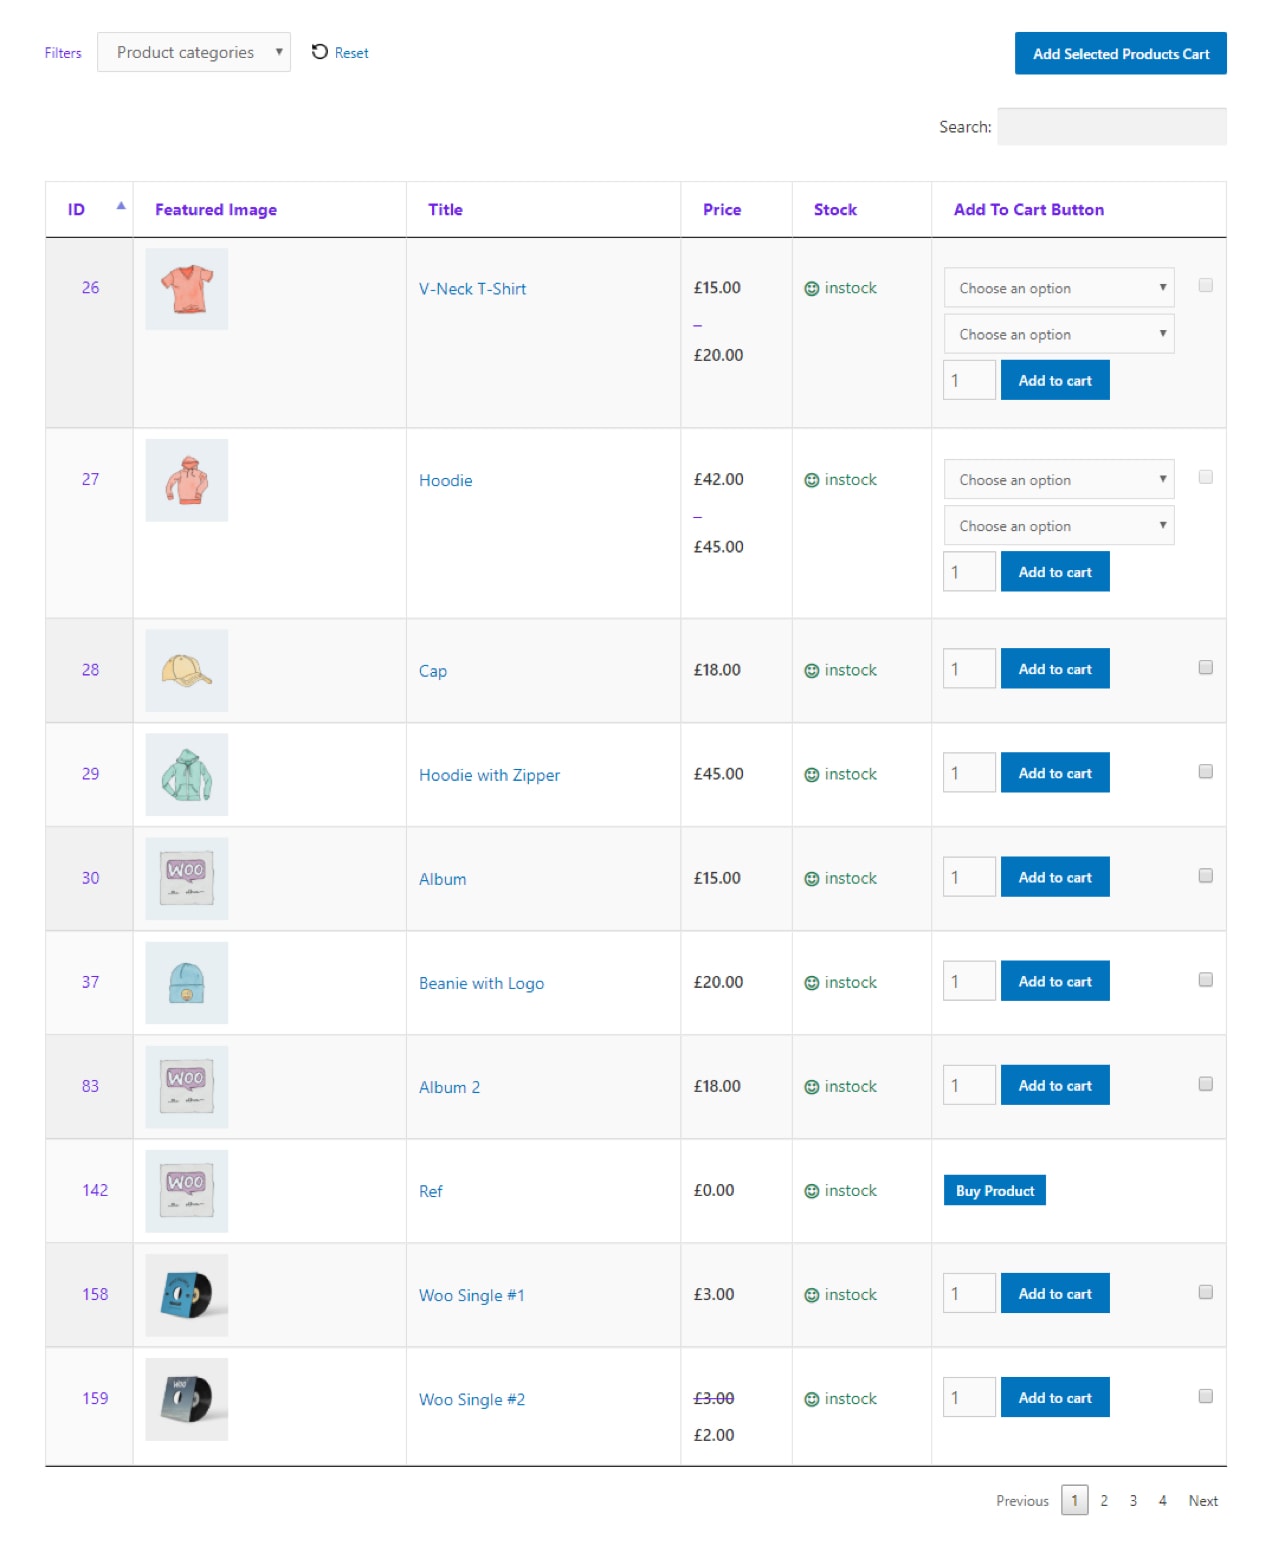Click the Reset refresh icon
Viewport: 1272px width, 1550px height.
click(x=319, y=52)
